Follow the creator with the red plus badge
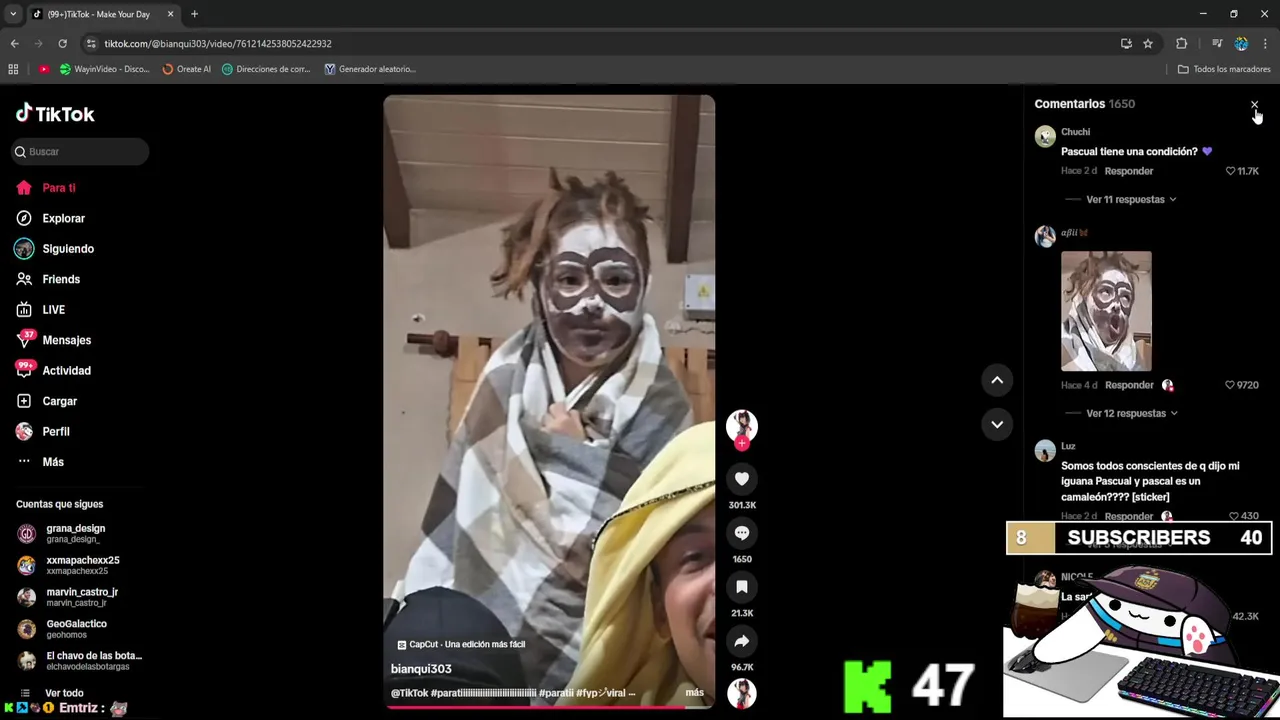This screenshot has width=1280, height=720. click(742, 443)
